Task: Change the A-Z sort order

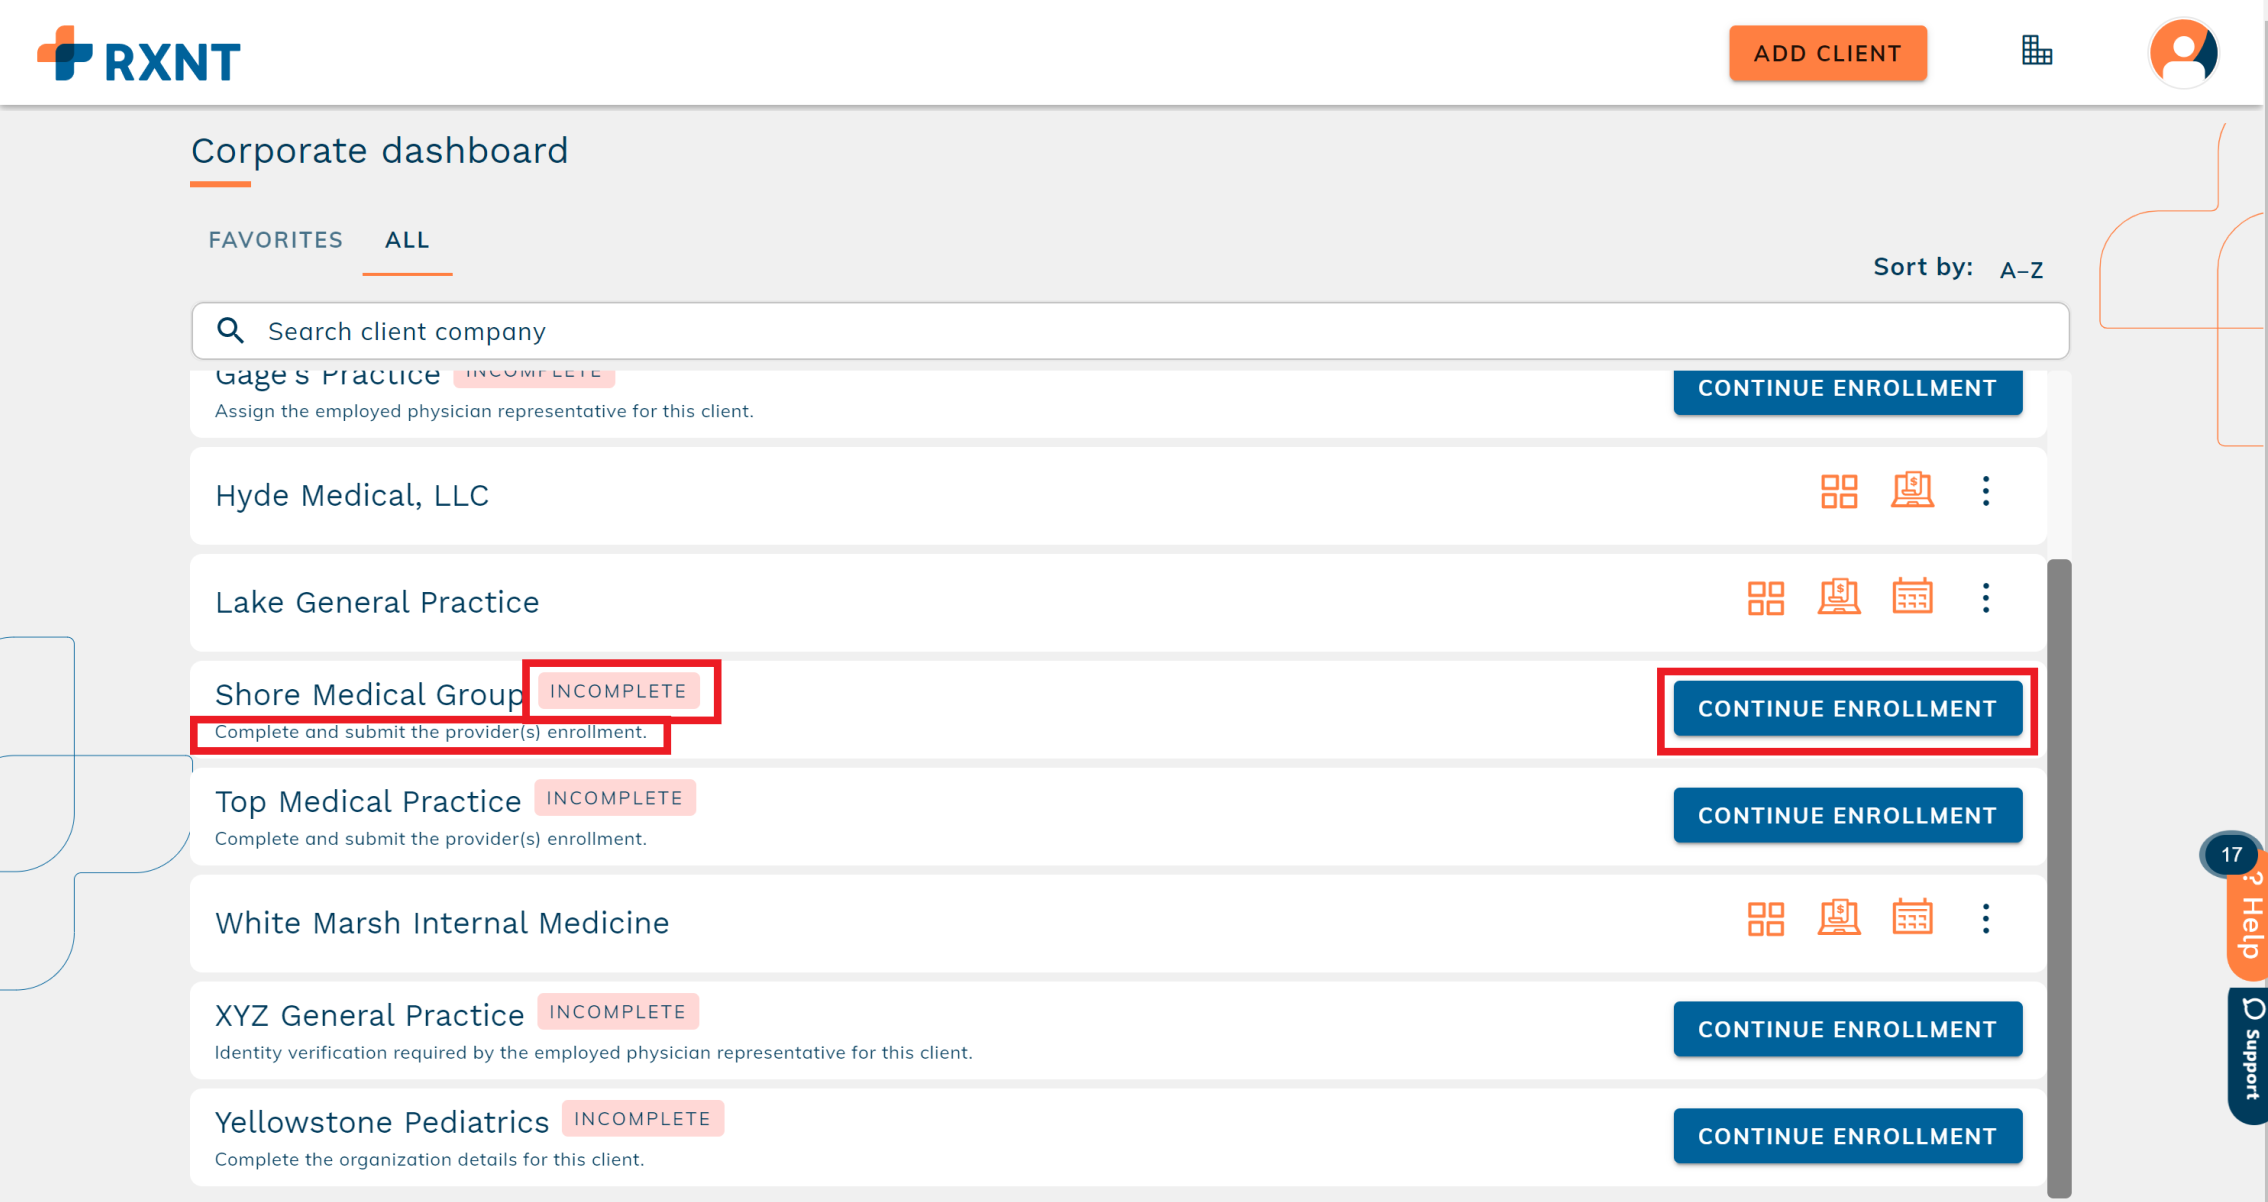Action: point(2021,270)
